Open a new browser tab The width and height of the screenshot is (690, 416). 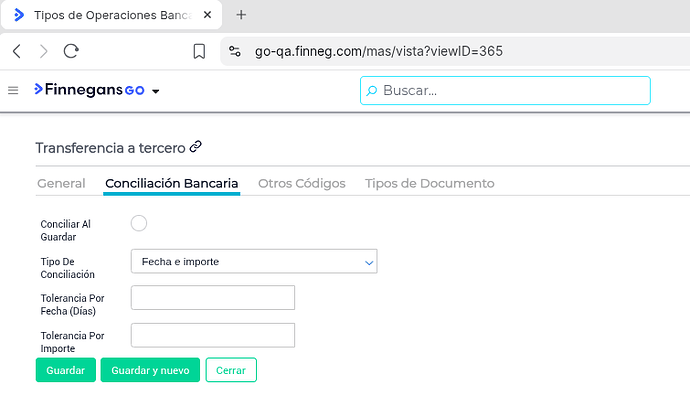pyautogui.click(x=241, y=15)
